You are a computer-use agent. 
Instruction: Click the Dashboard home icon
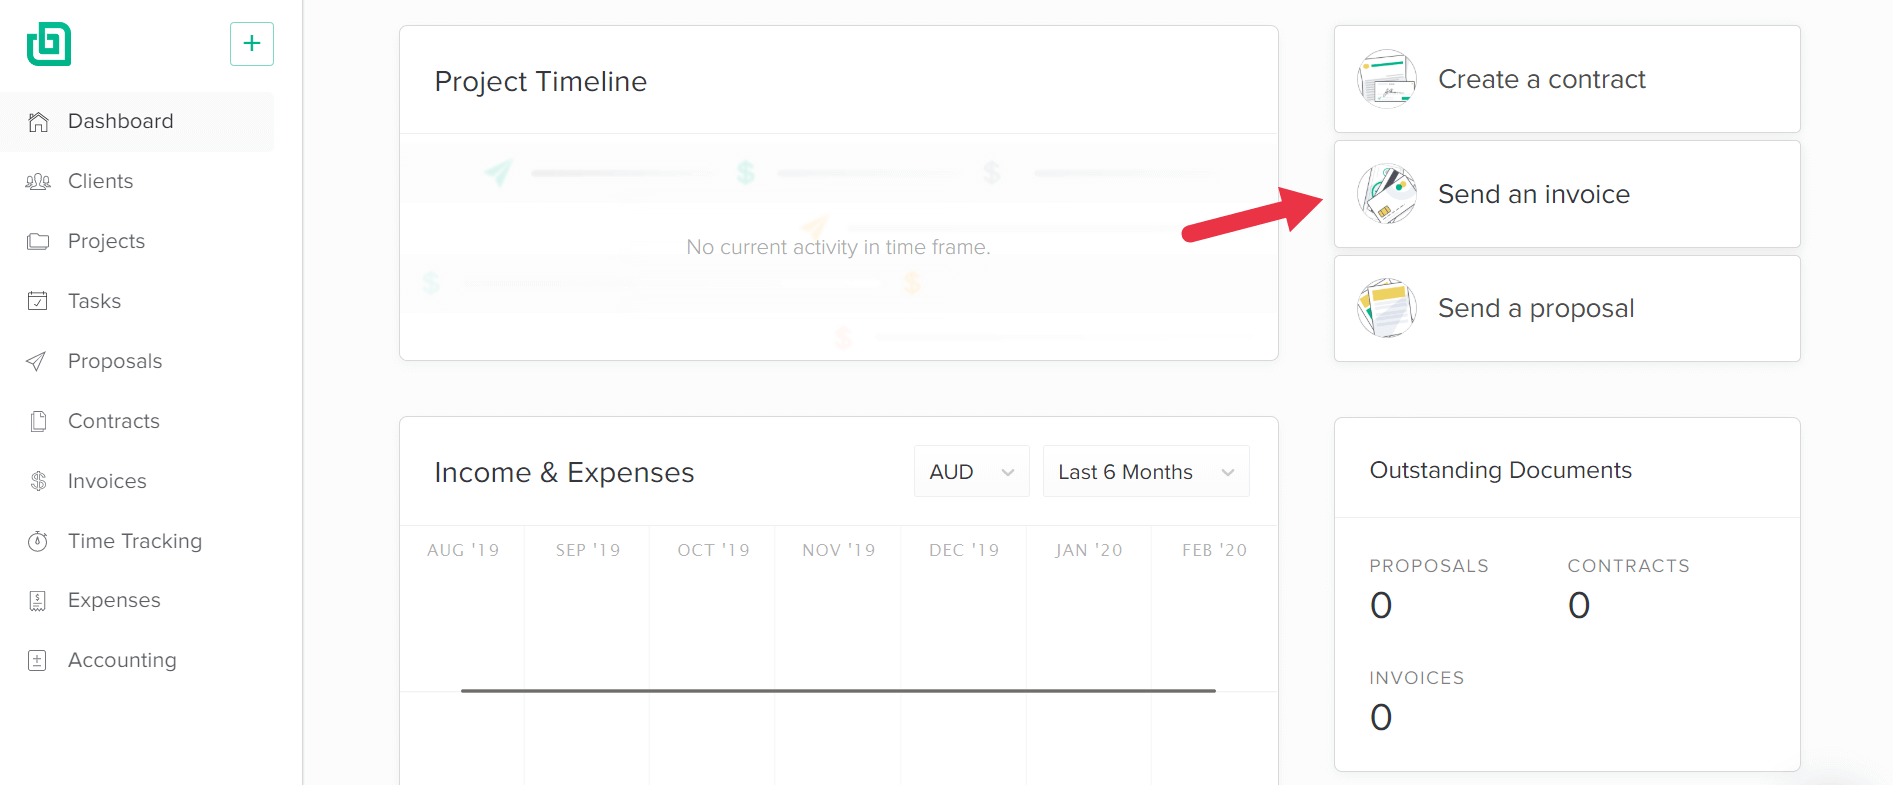(38, 122)
